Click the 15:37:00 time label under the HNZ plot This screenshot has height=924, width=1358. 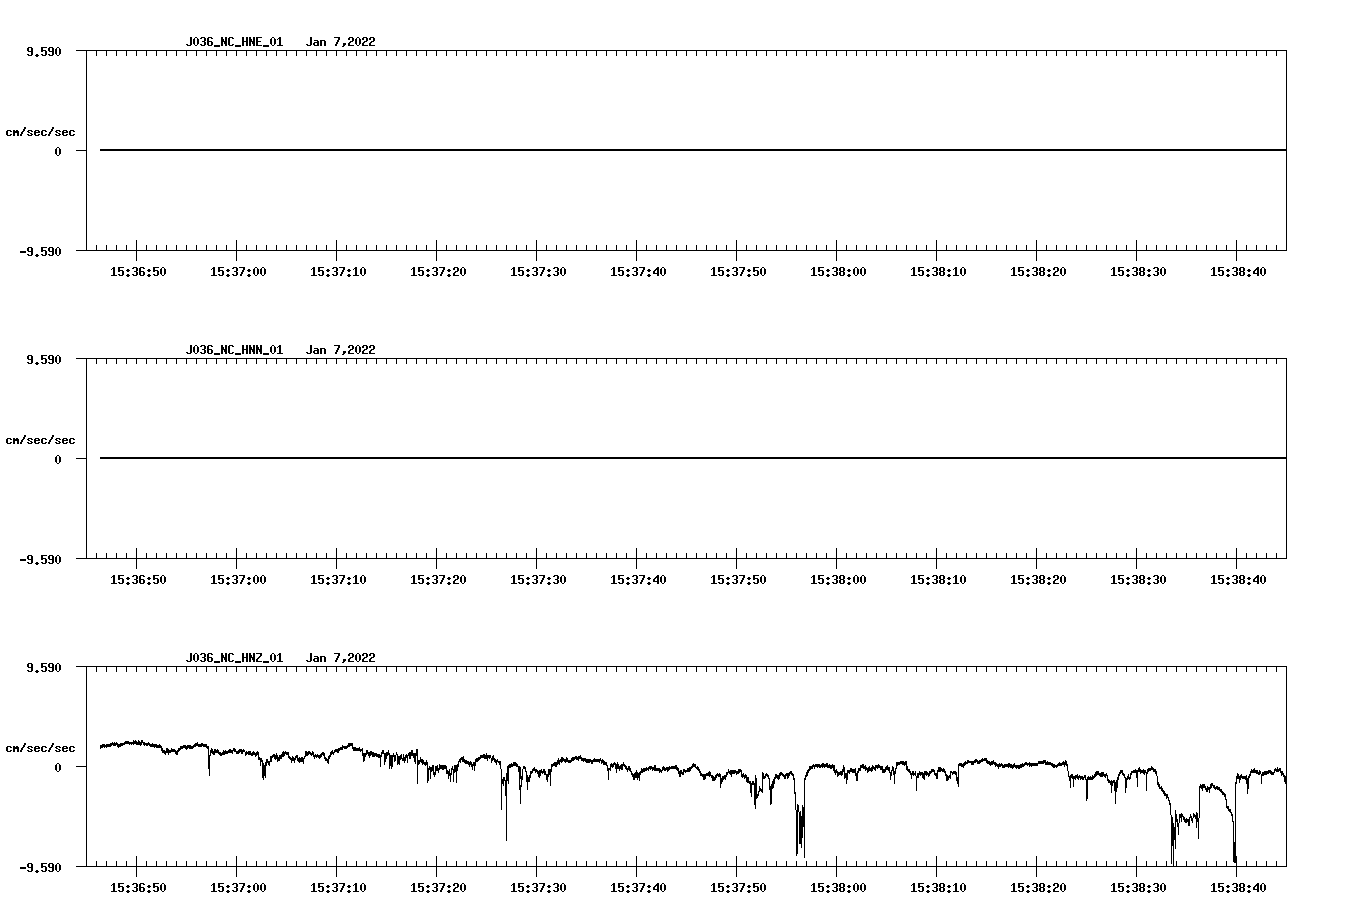(238, 888)
